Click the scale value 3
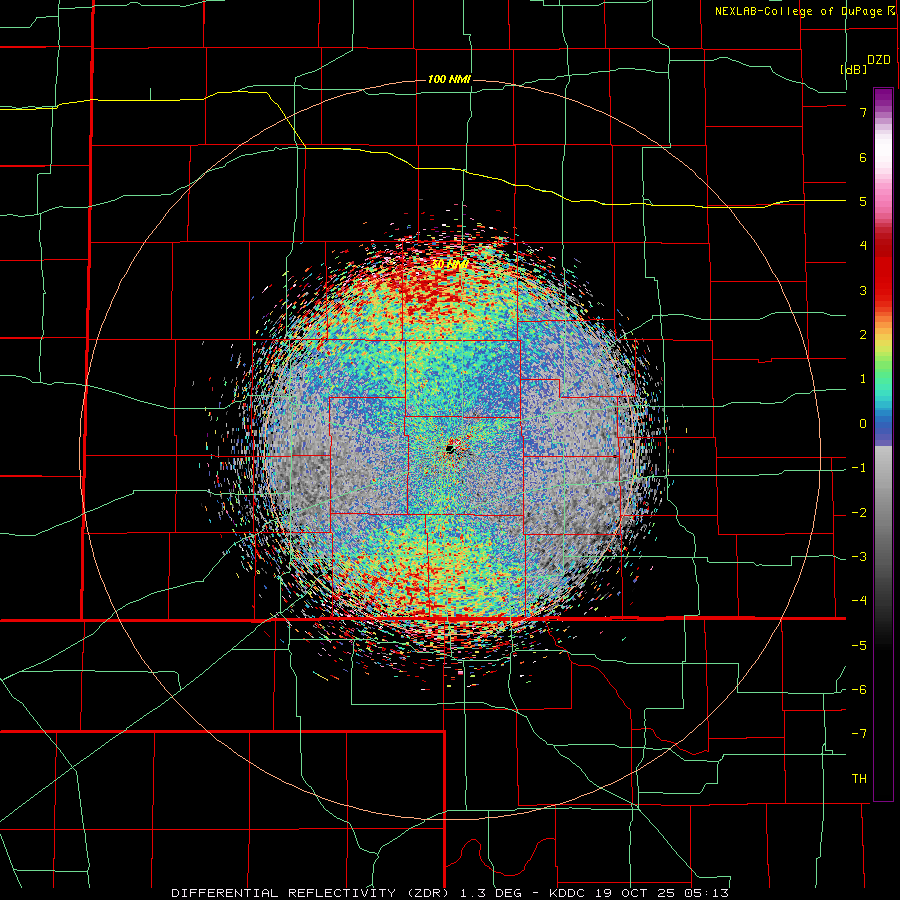The width and height of the screenshot is (900, 900). pos(863,290)
